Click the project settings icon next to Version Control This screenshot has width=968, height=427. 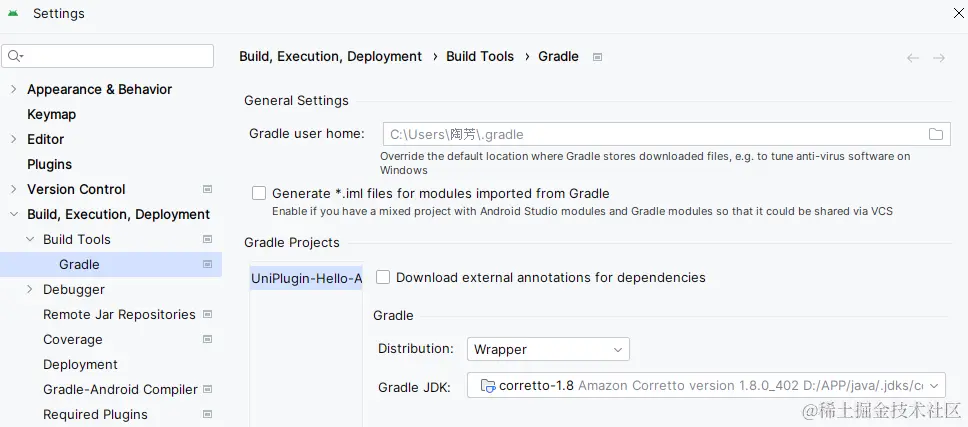pyautogui.click(x=208, y=189)
